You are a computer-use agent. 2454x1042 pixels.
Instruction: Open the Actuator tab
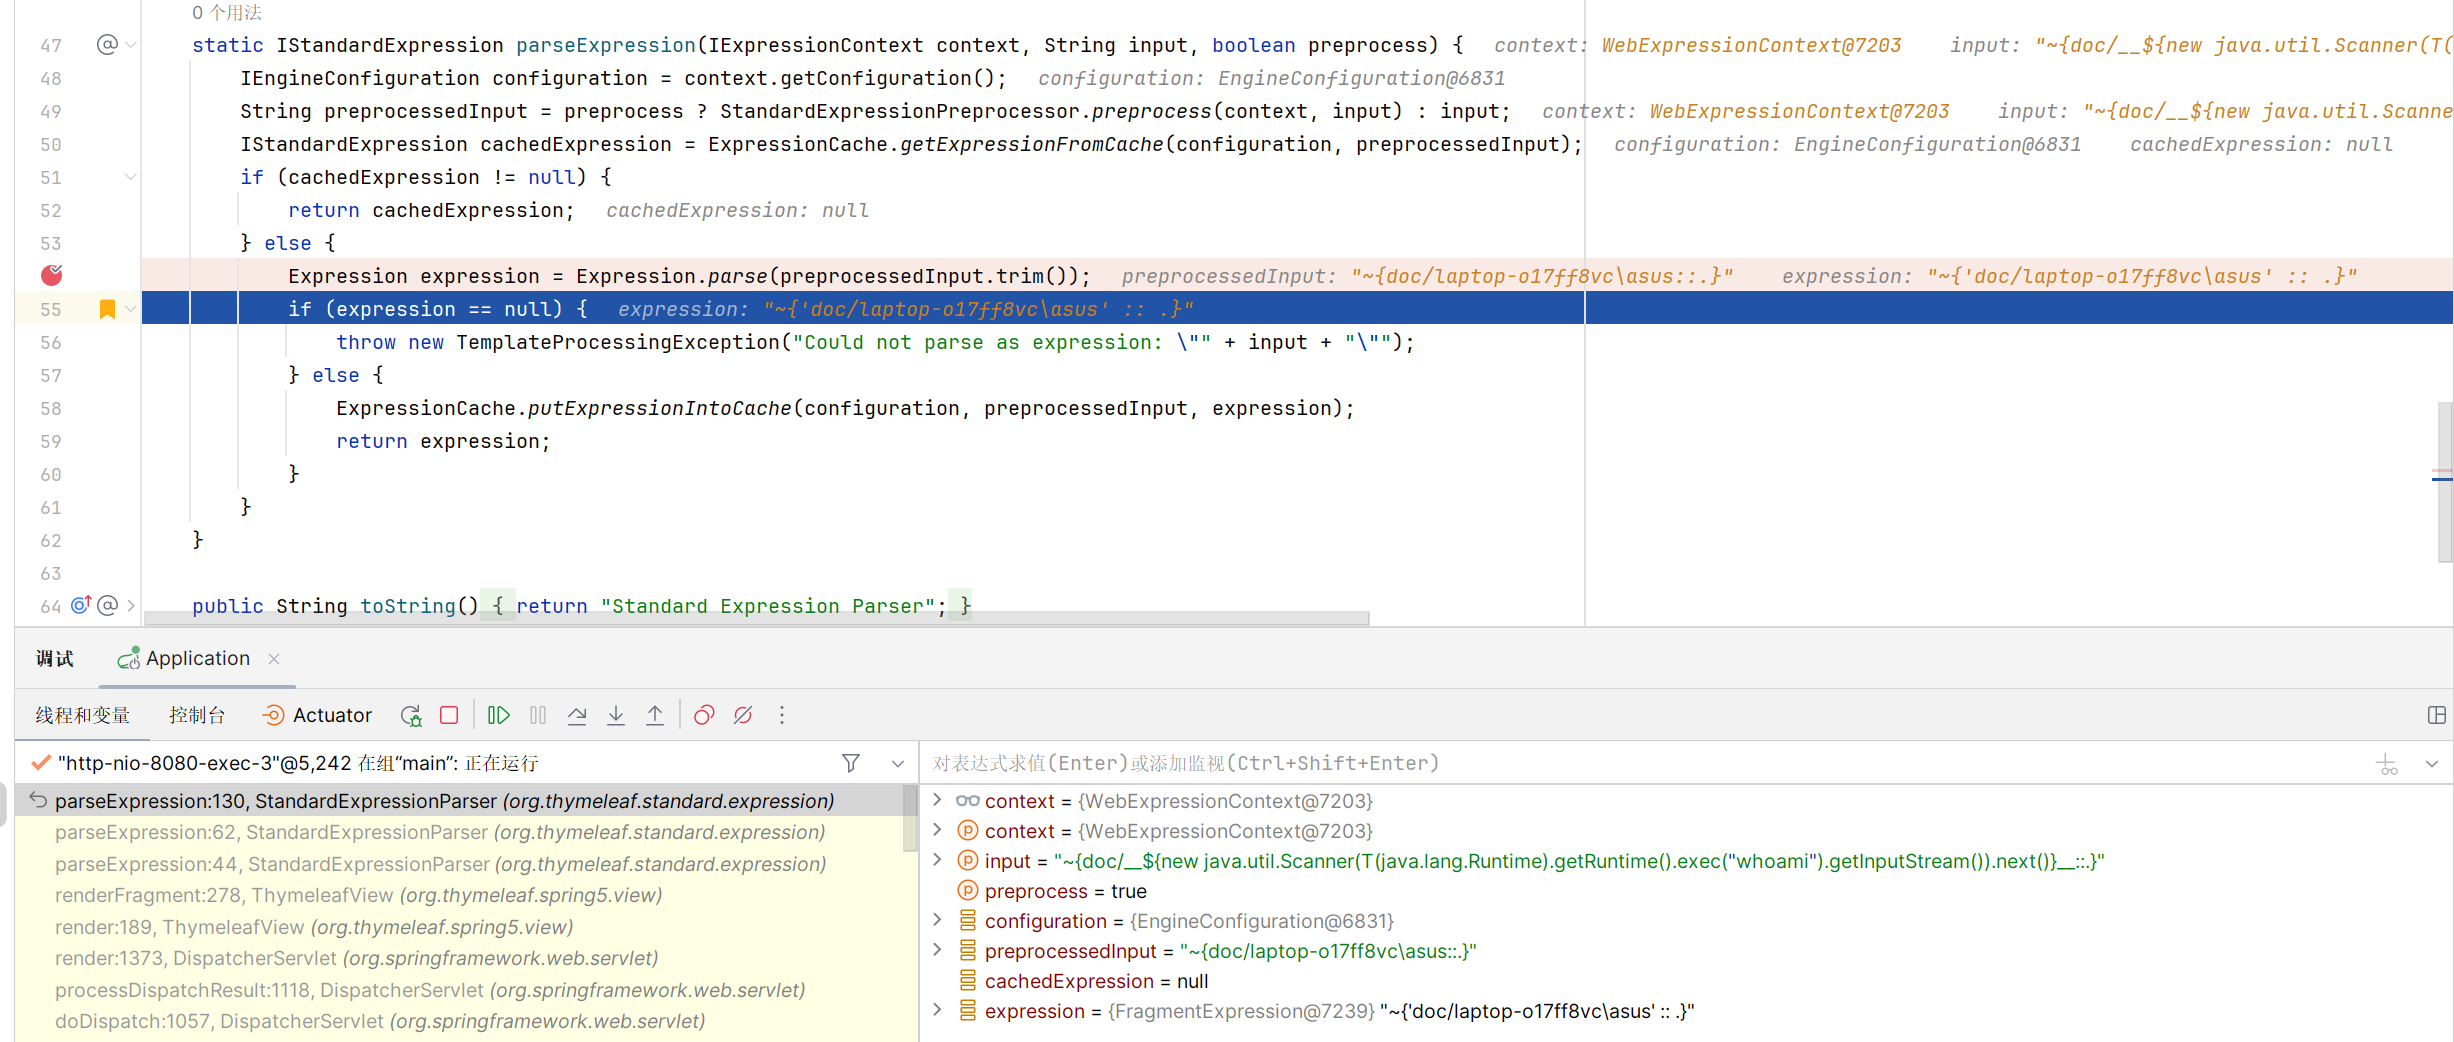(x=317, y=715)
